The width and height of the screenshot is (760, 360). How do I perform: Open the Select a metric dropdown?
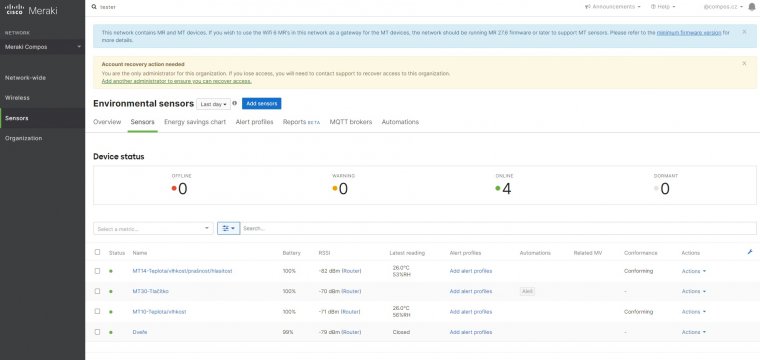[153, 228]
